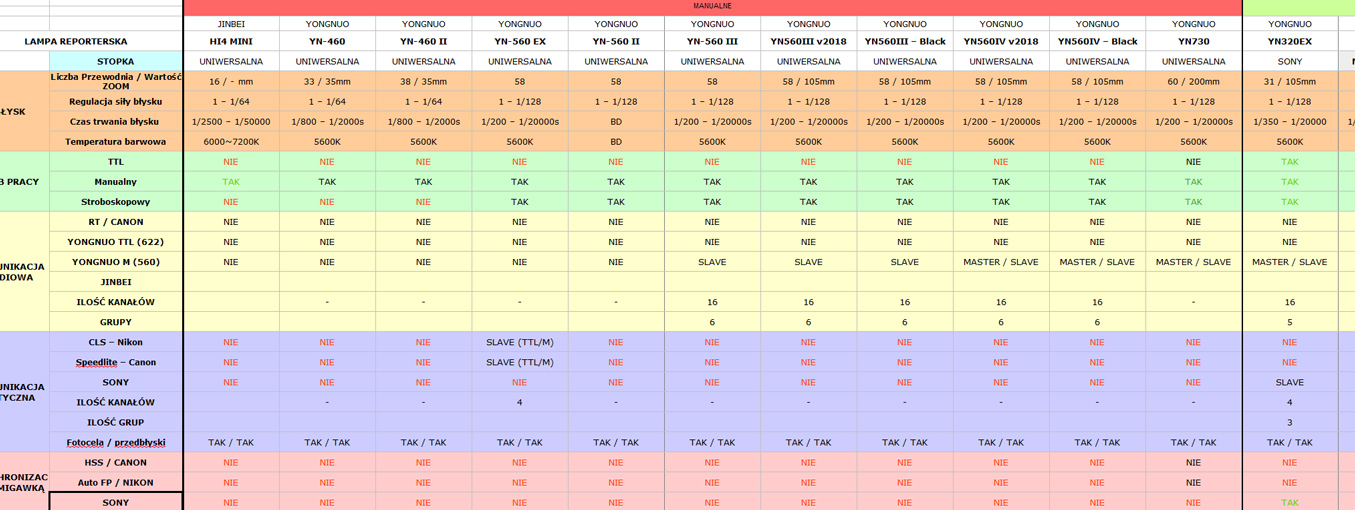
Task: Select the JINBEI brand cell above HI4 MINI
Action: (231, 24)
